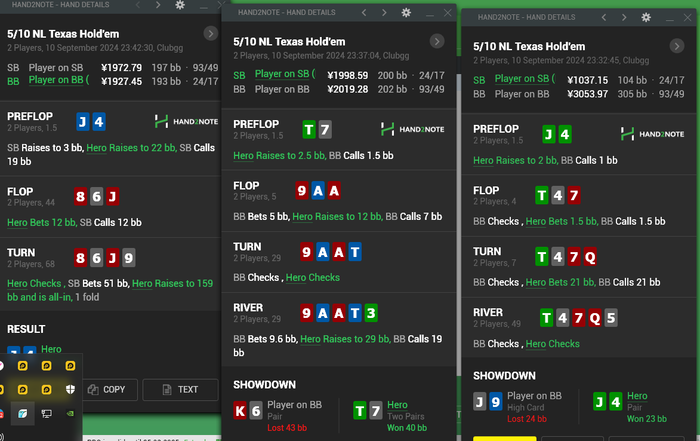Click '305 bb' stack size text
The image size is (700, 441).
point(632,94)
